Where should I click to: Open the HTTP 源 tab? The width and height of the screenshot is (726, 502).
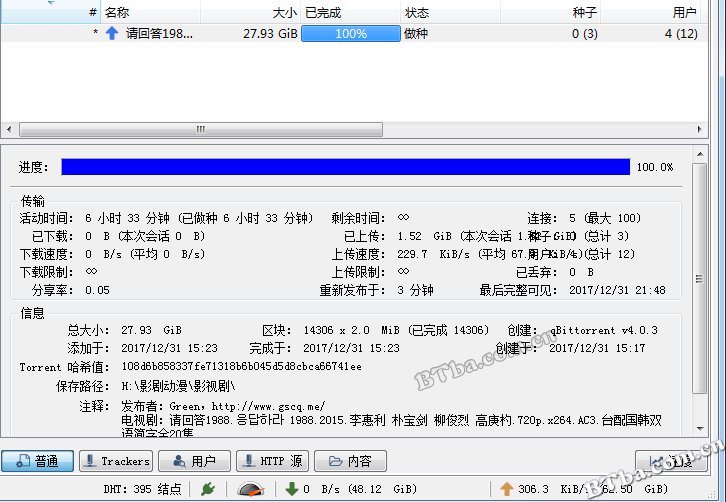tap(272, 461)
